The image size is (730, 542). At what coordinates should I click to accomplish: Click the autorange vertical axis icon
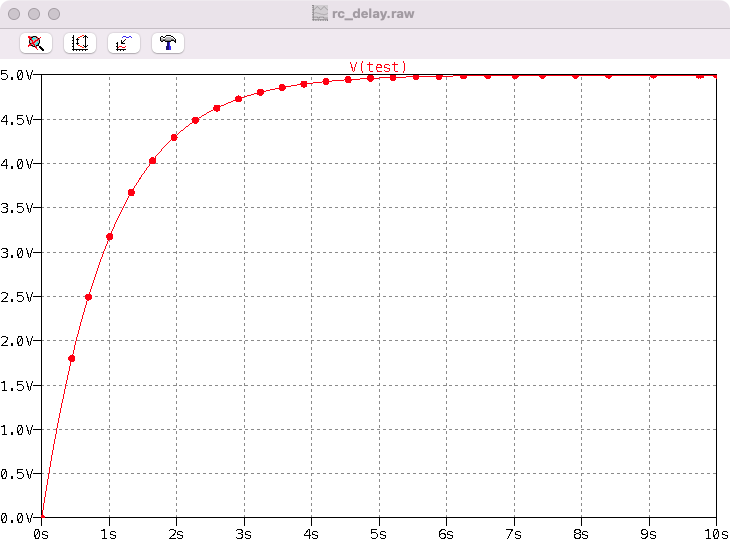click(x=80, y=43)
